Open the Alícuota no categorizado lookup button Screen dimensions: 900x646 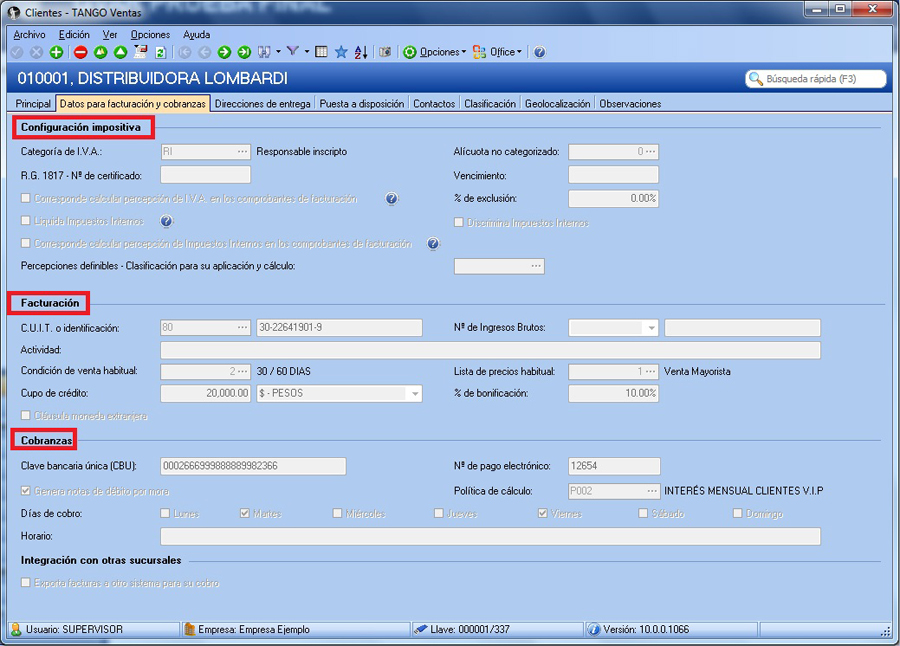[650, 152]
